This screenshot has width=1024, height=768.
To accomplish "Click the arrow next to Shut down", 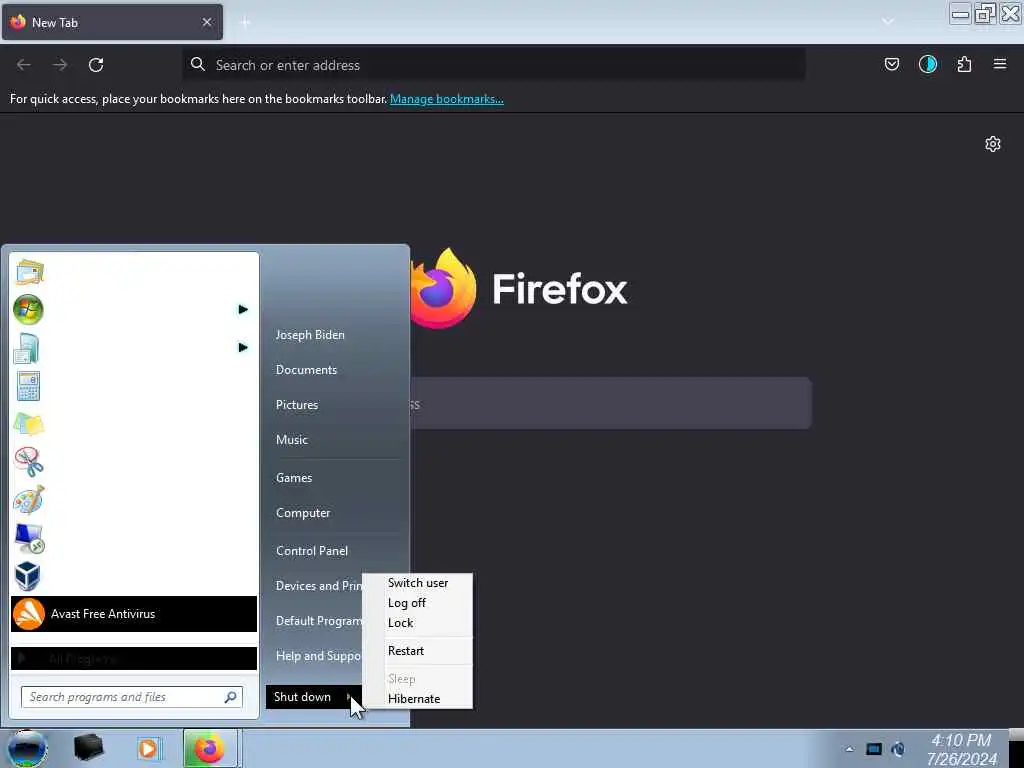I will pos(351,697).
